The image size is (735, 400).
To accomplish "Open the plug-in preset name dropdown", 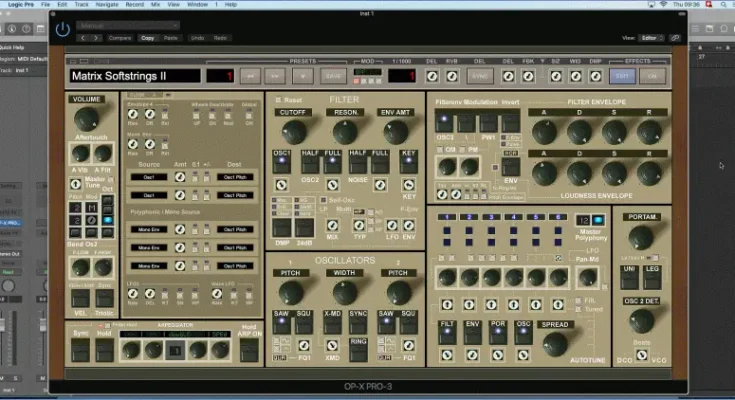I will 127,25.
